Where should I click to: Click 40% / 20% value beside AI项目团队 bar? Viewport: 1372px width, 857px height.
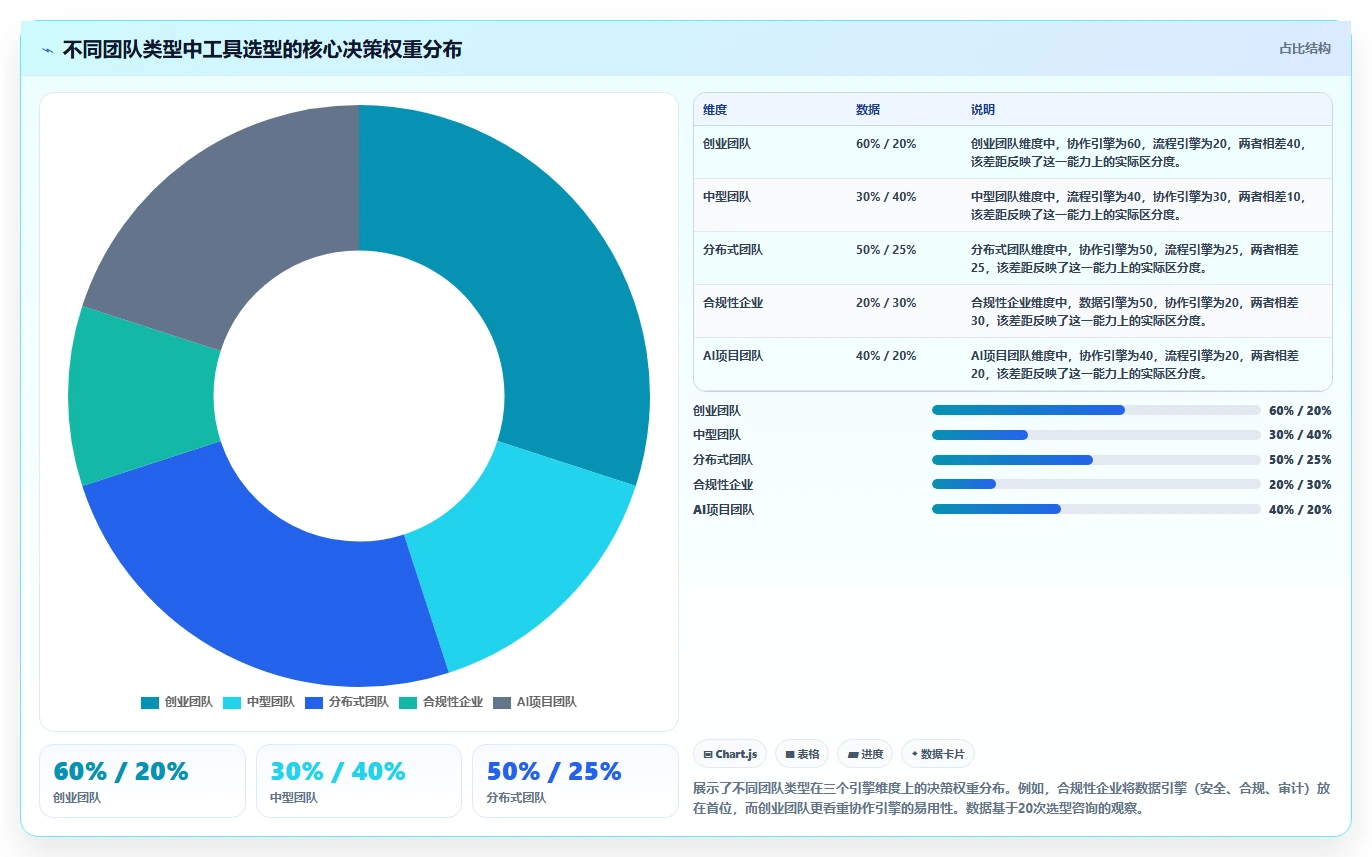click(1300, 510)
